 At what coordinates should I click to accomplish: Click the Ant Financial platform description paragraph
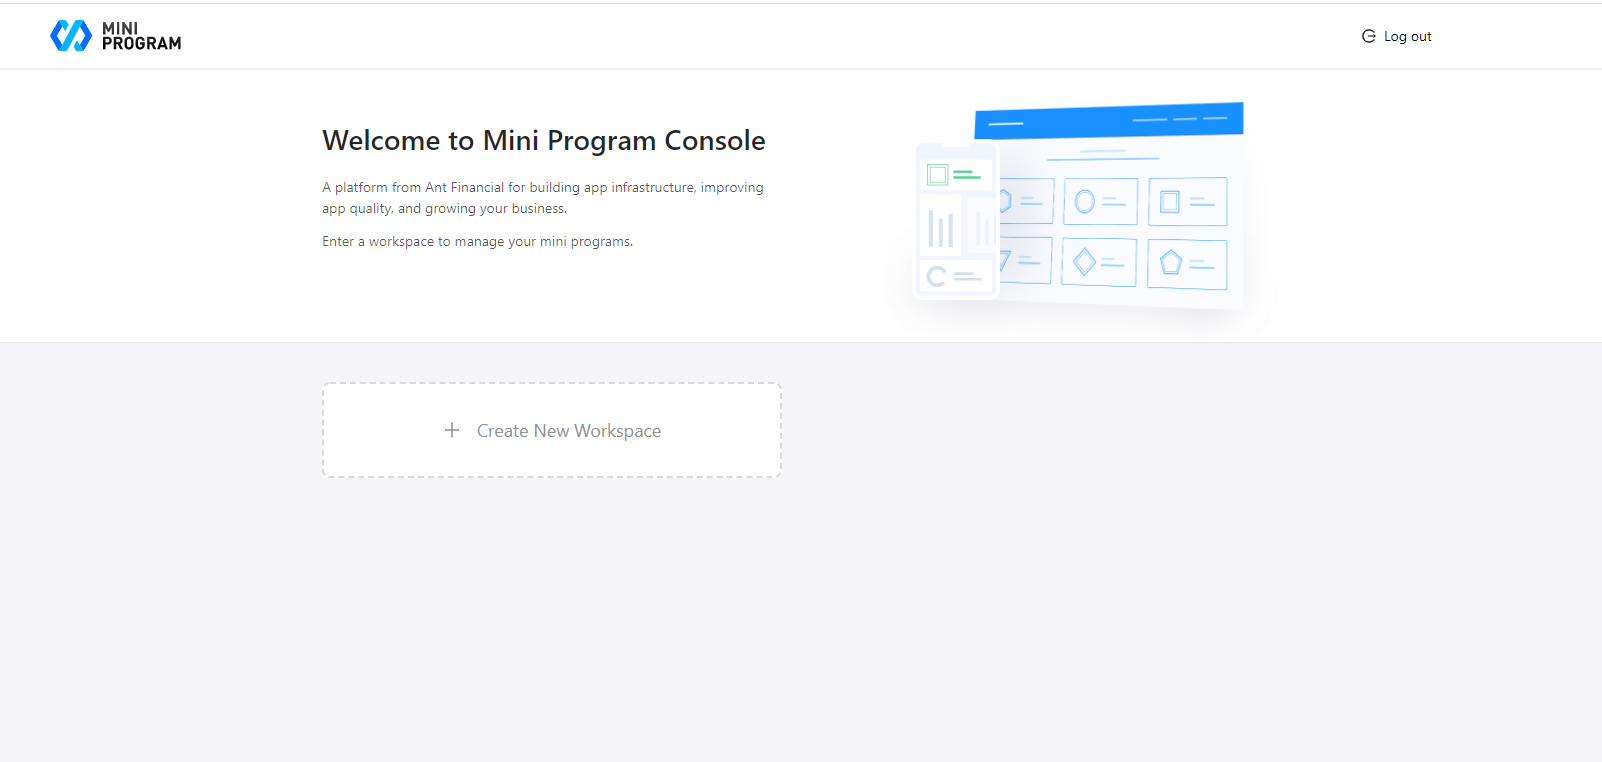[x=542, y=198]
